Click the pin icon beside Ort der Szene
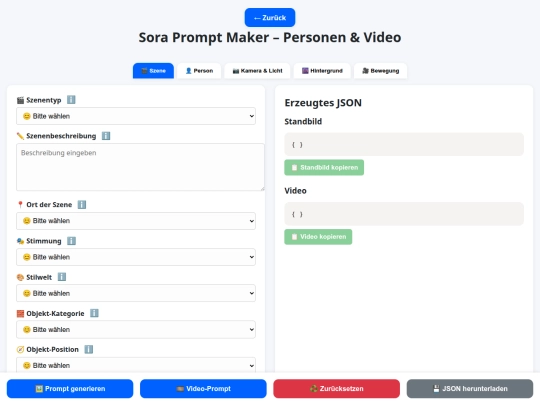This screenshot has width=540, height=405. pos(20,205)
